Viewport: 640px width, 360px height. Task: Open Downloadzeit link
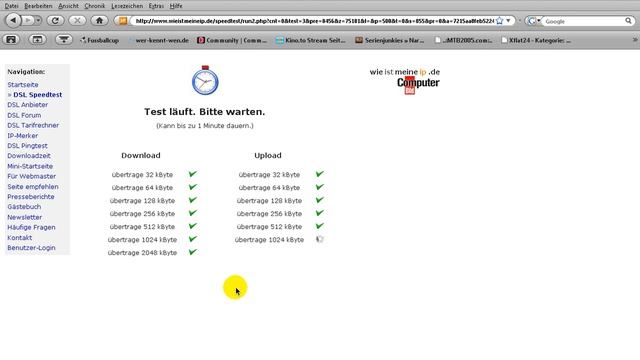click(29, 156)
